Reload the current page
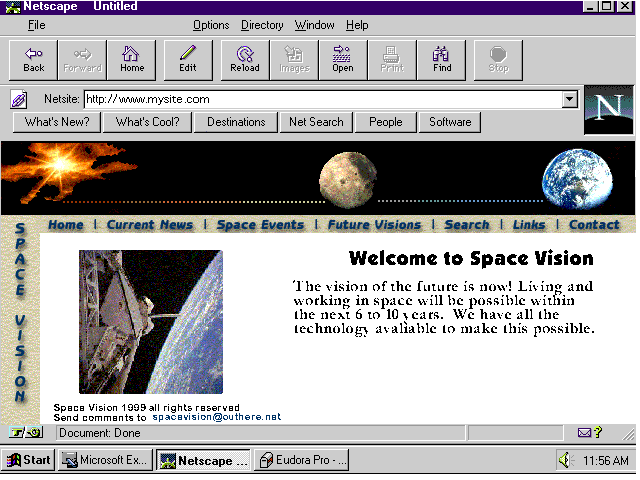The image size is (640, 480). [244, 59]
